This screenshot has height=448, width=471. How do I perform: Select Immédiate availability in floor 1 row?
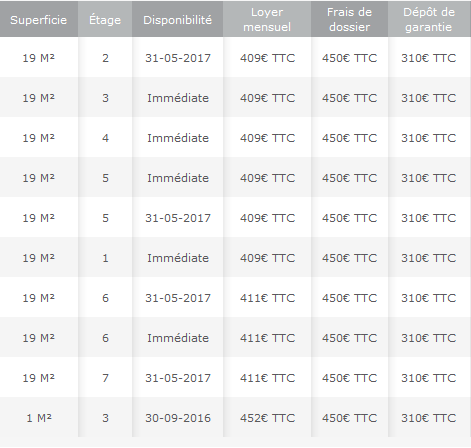pos(178,258)
